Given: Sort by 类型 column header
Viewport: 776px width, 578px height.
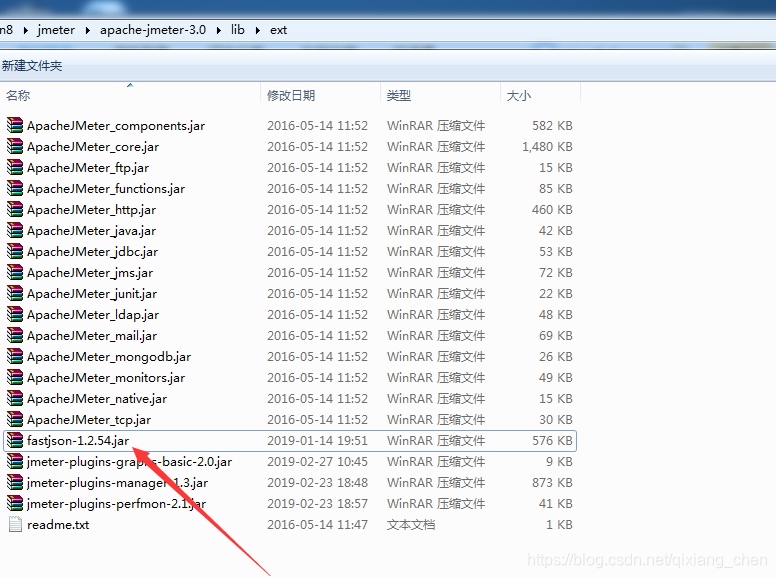Looking at the screenshot, I should [x=440, y=95].
